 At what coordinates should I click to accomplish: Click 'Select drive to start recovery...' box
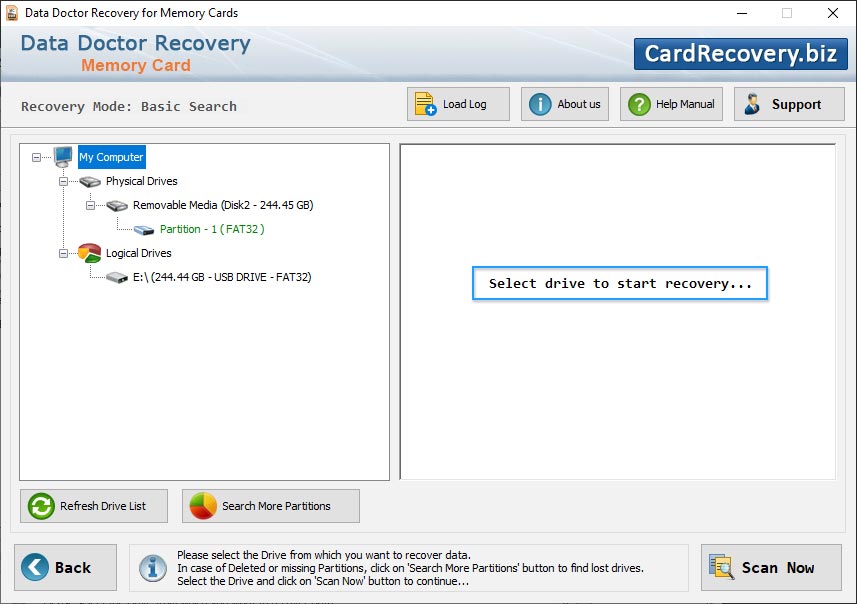pos(620,283)
